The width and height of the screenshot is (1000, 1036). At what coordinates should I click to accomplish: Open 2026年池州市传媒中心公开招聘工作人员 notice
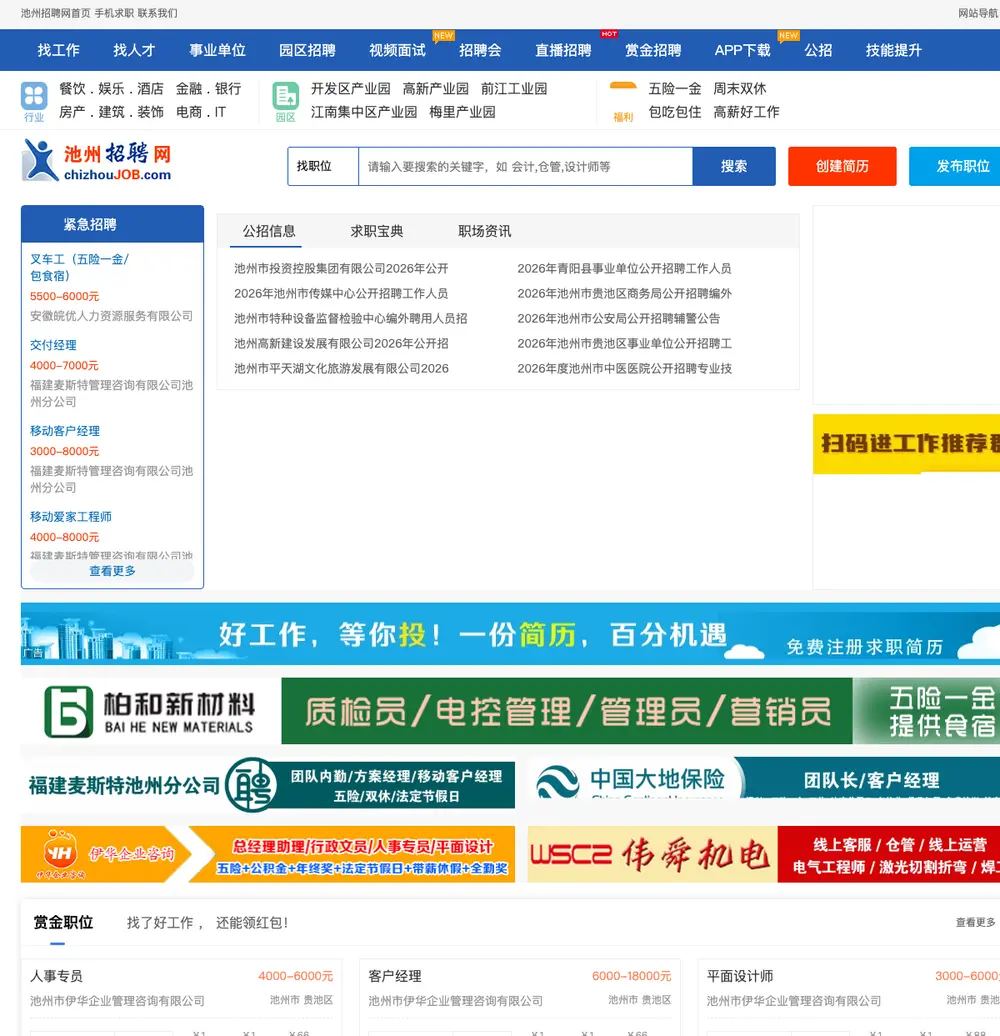(x=341, y=293)
